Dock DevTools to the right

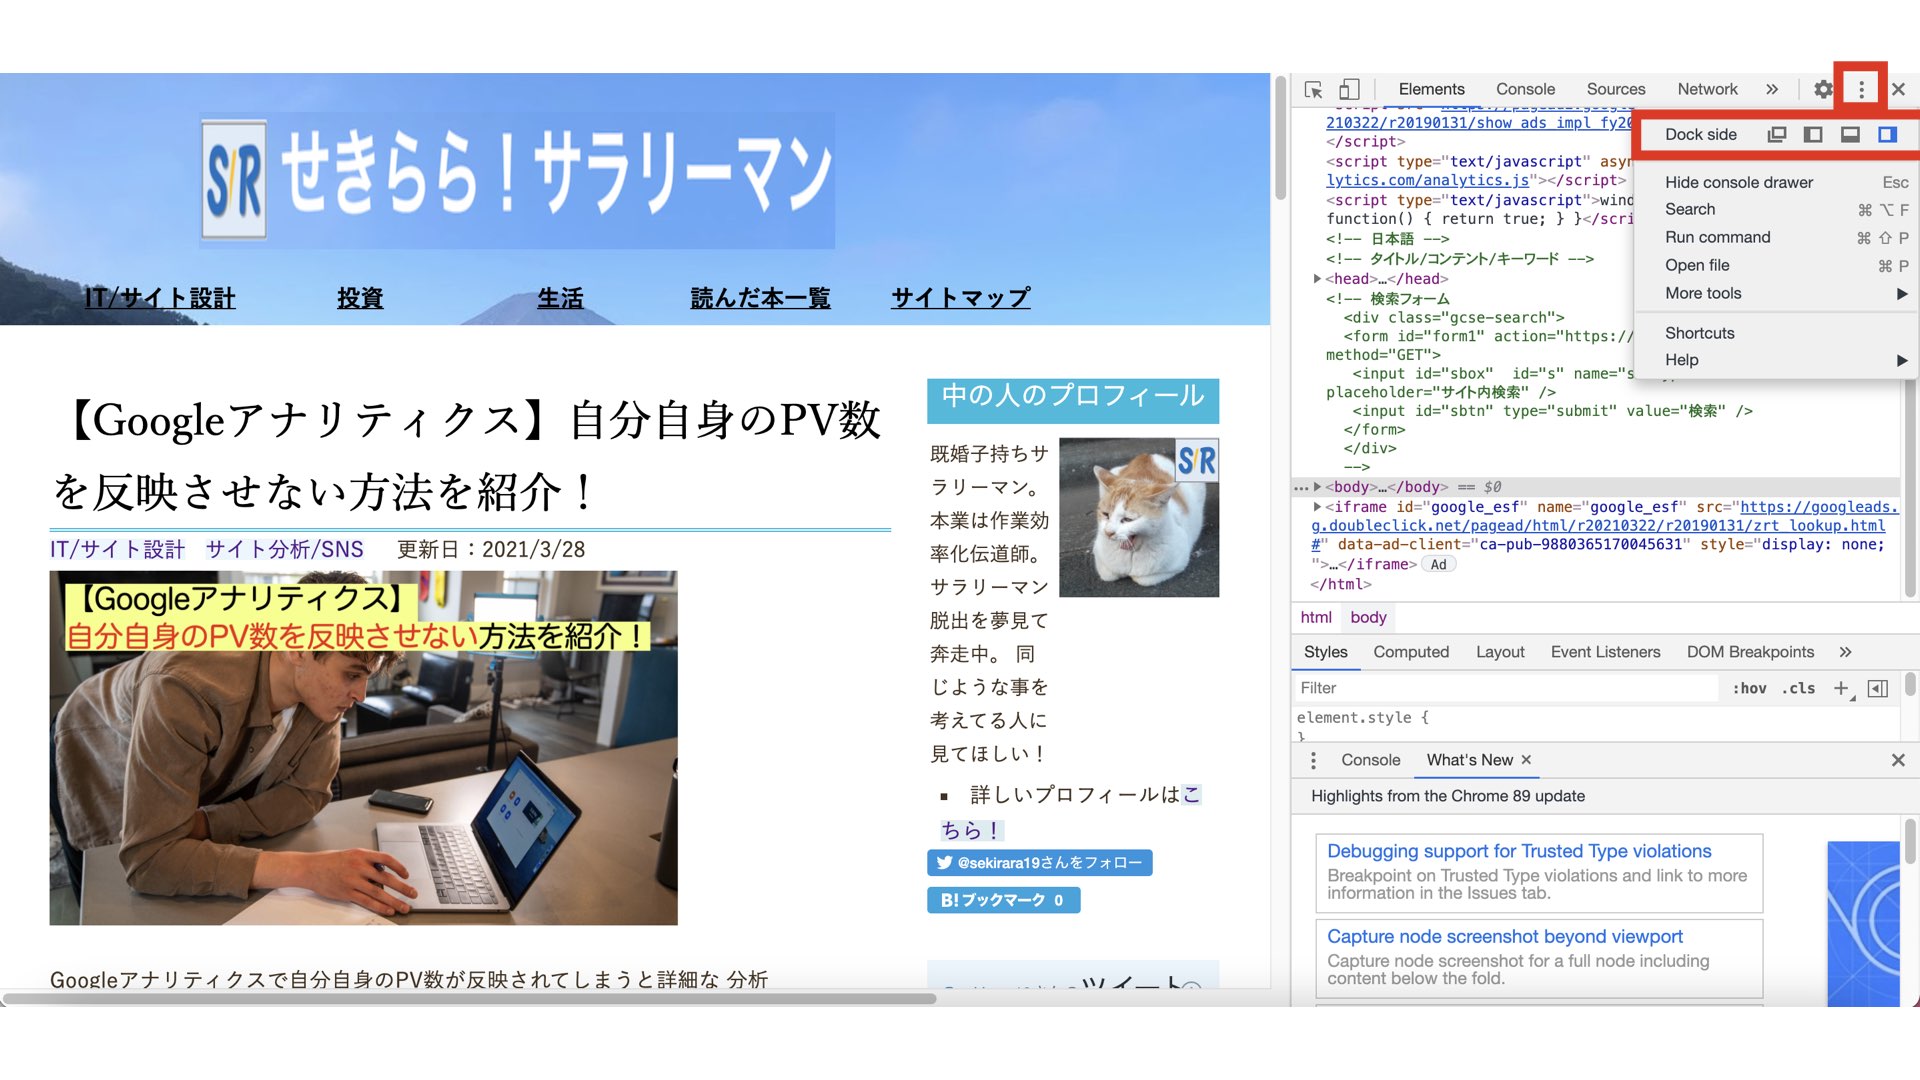1887,134
